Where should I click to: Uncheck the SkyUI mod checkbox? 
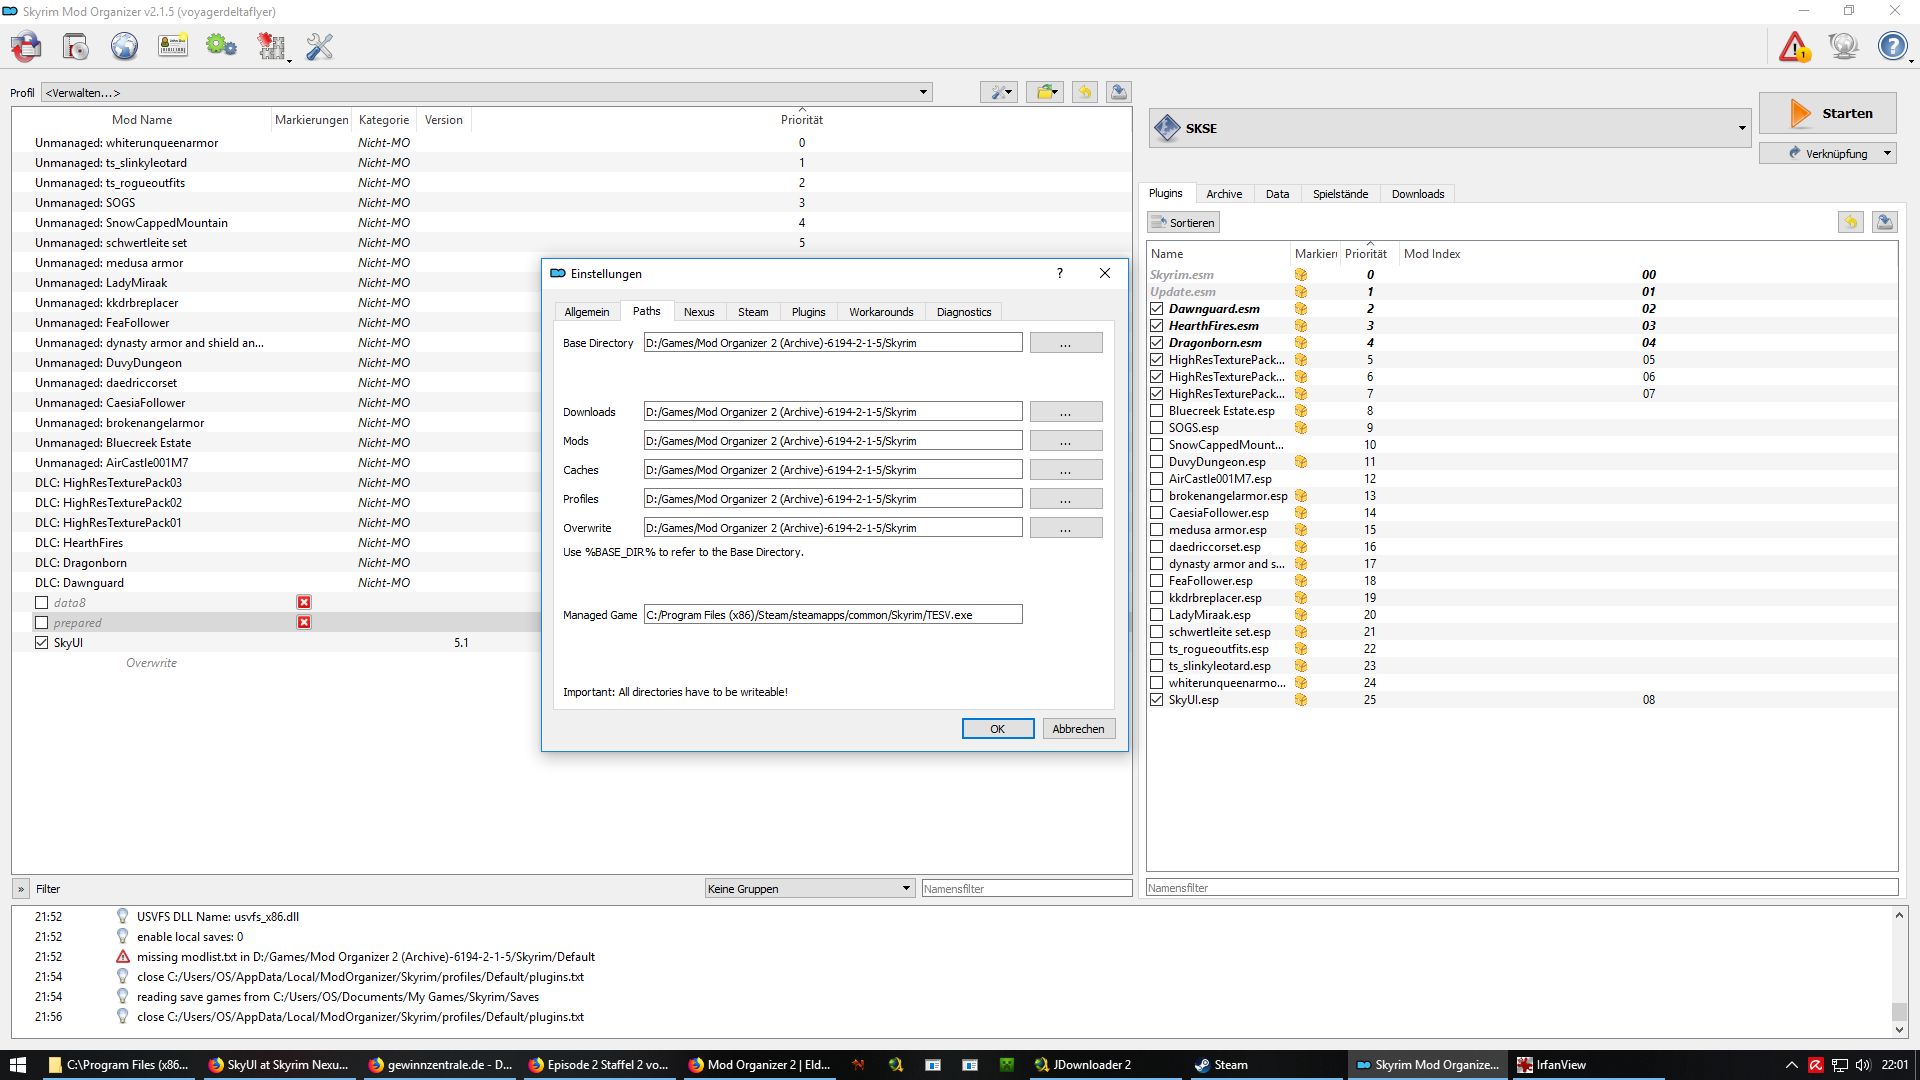[x=41, y=643]
